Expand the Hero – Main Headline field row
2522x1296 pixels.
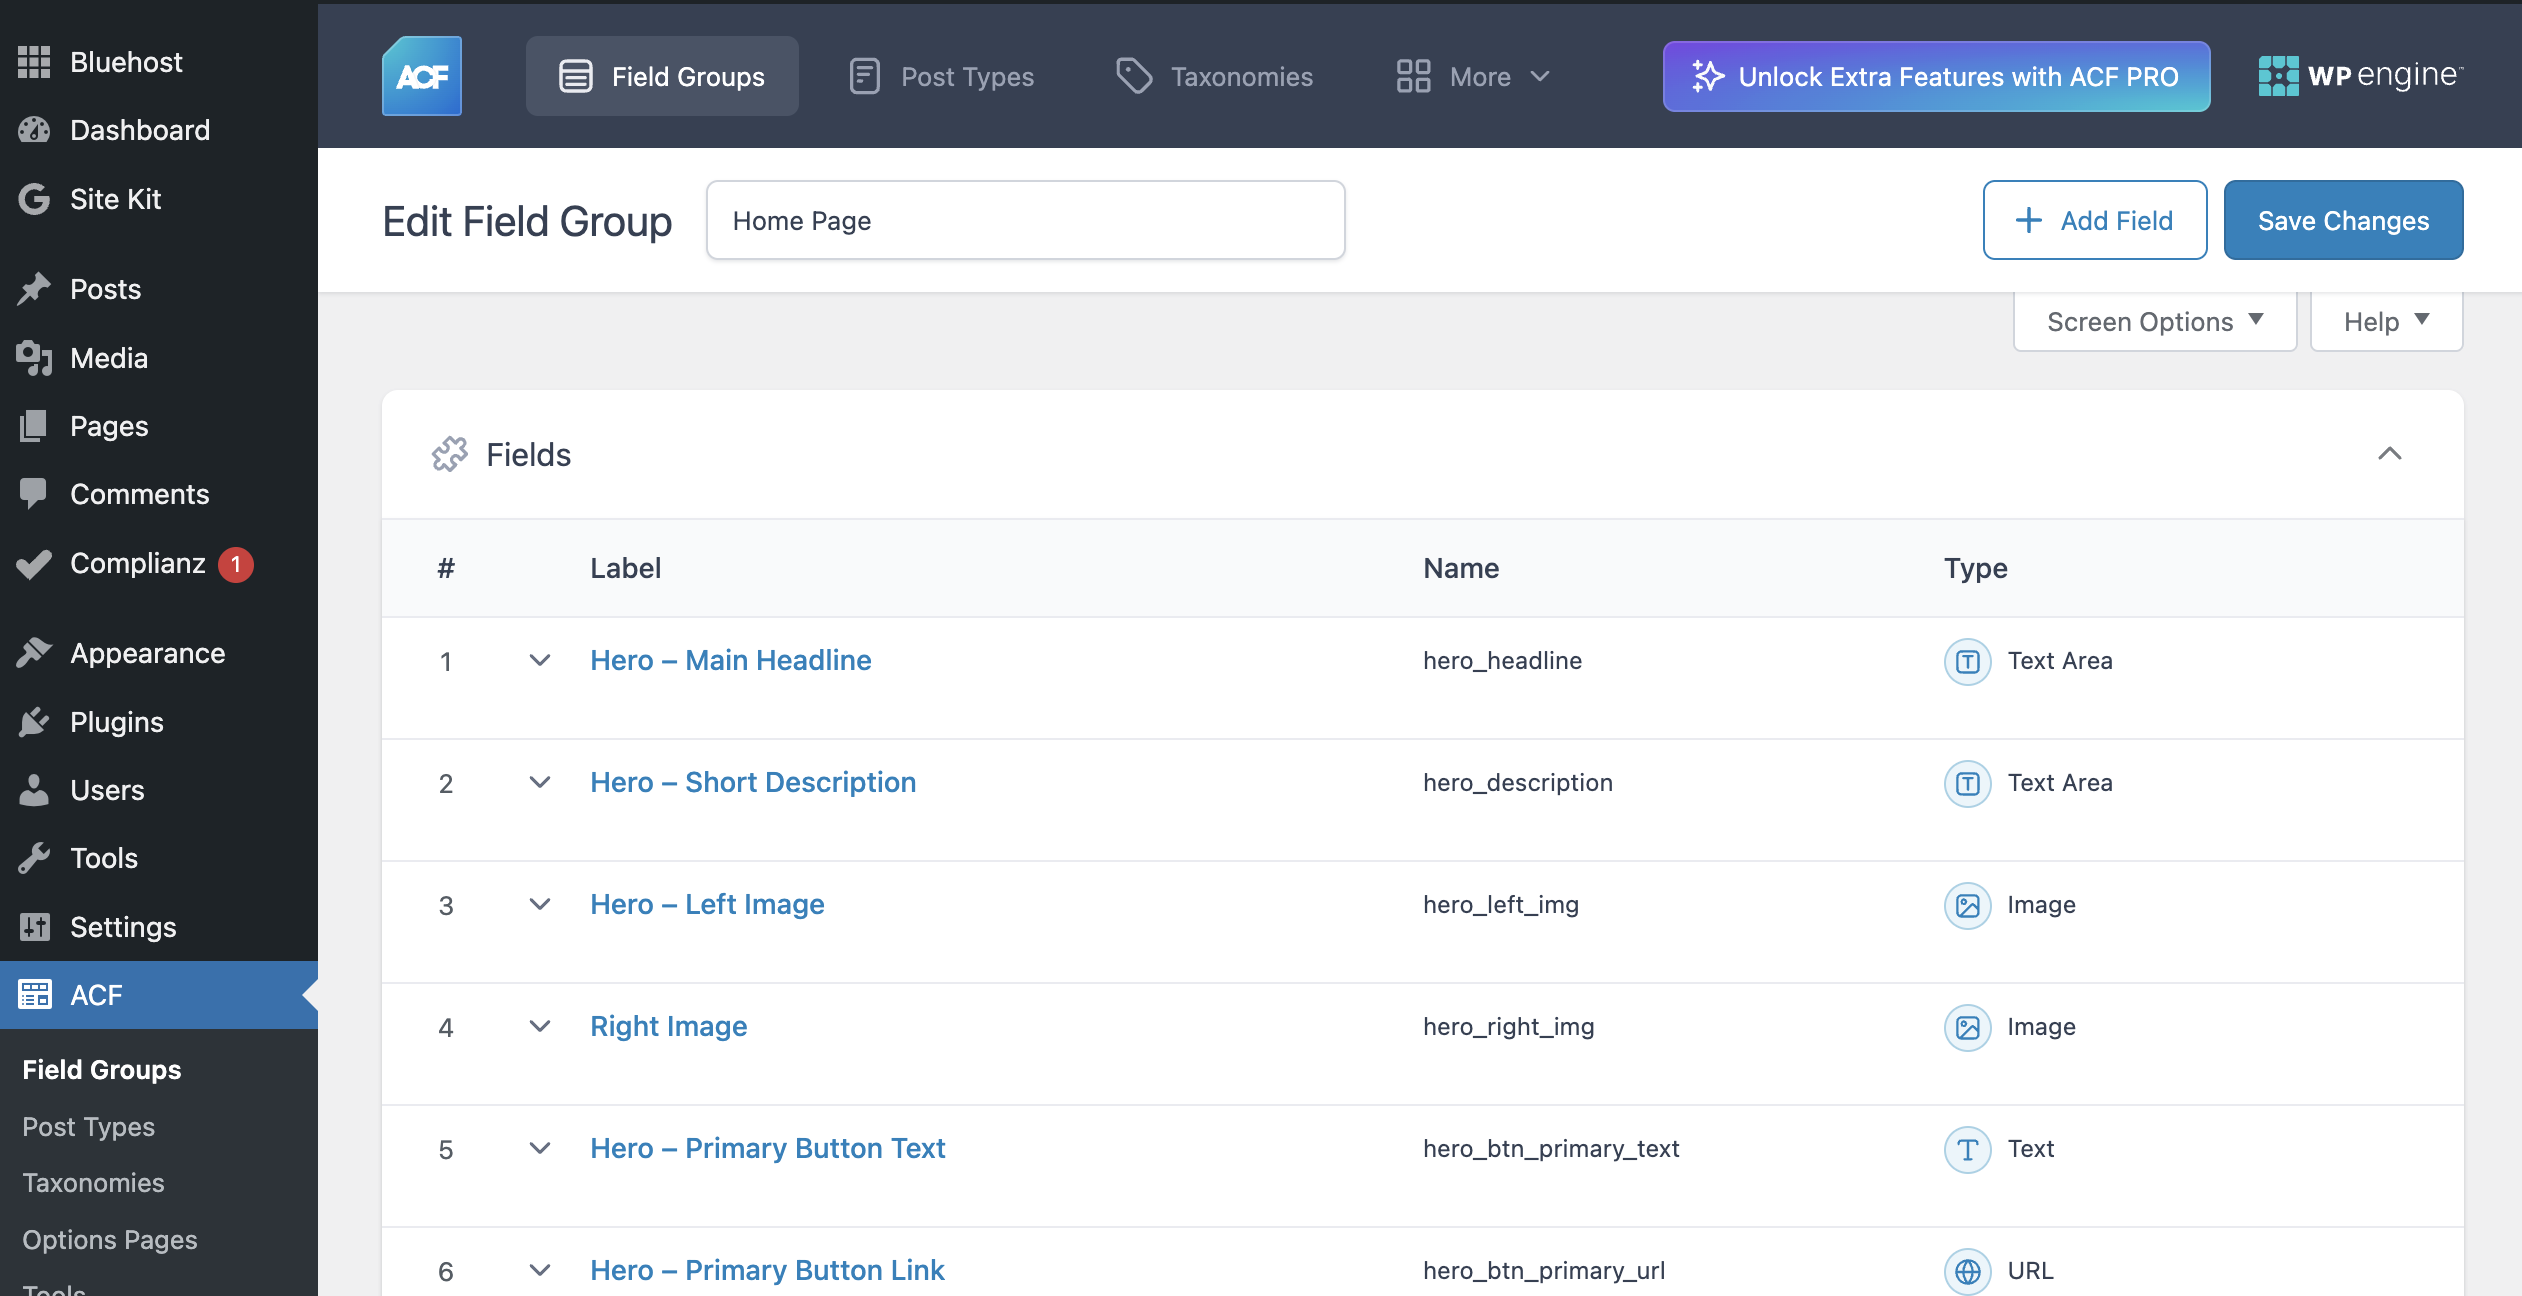(539, 661)
